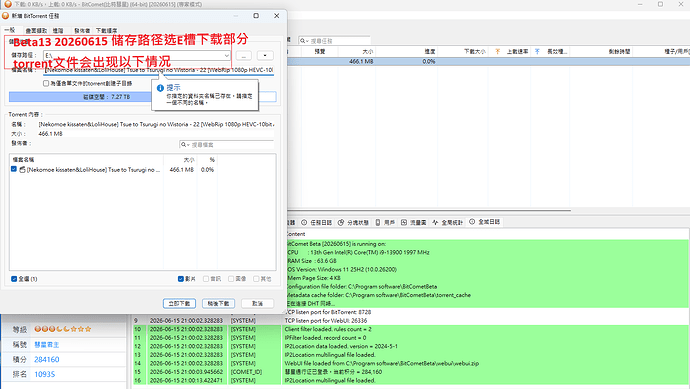Click the blue arrow column header icon

point(537,51)
